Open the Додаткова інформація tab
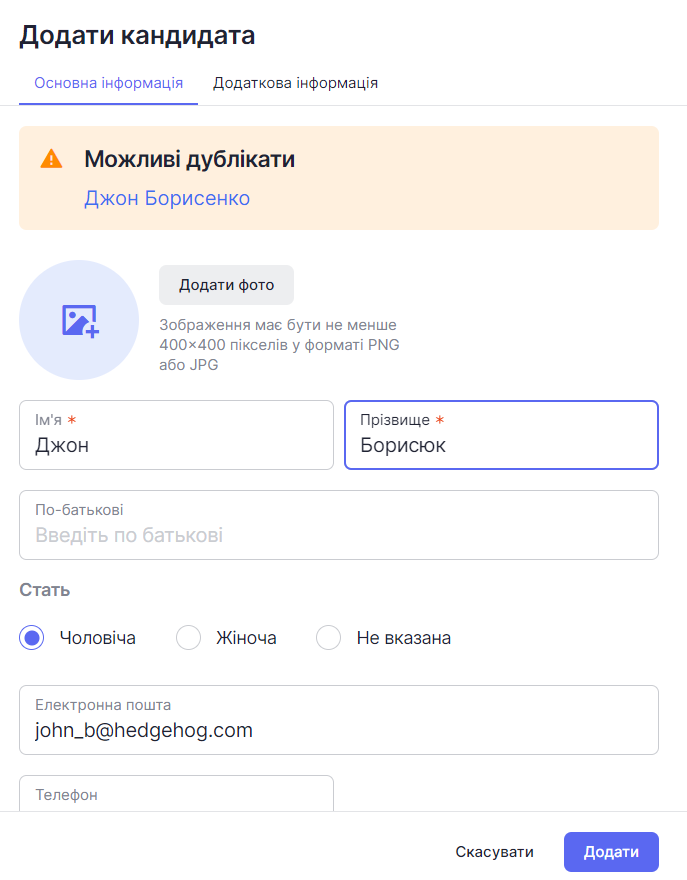This screenshot has height=880, width=687. (295, 83)
